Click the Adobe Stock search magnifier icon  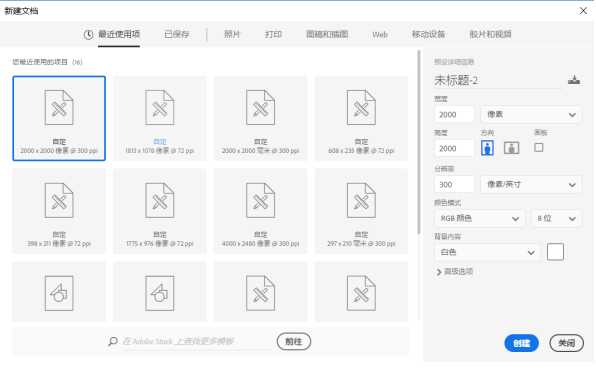point(113,341)
